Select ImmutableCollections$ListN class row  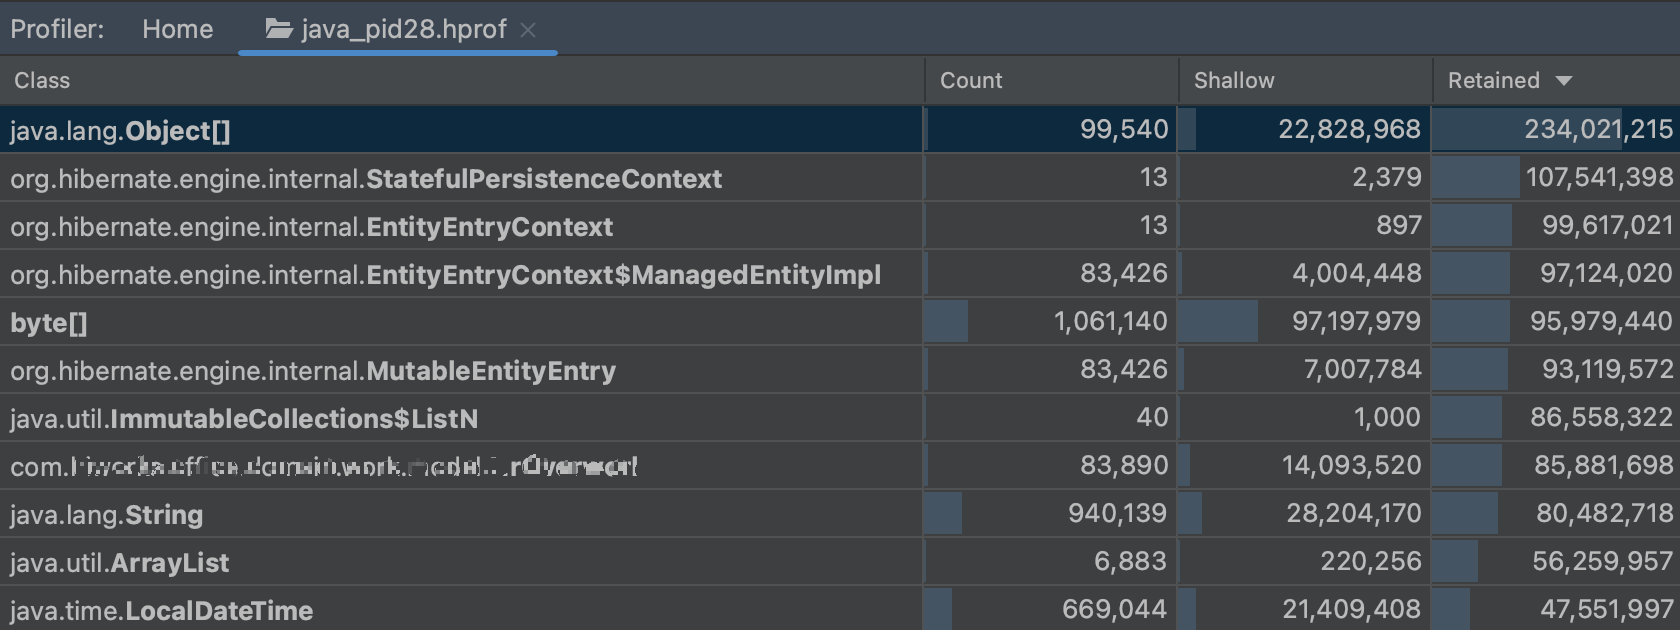tap(840, 418)
